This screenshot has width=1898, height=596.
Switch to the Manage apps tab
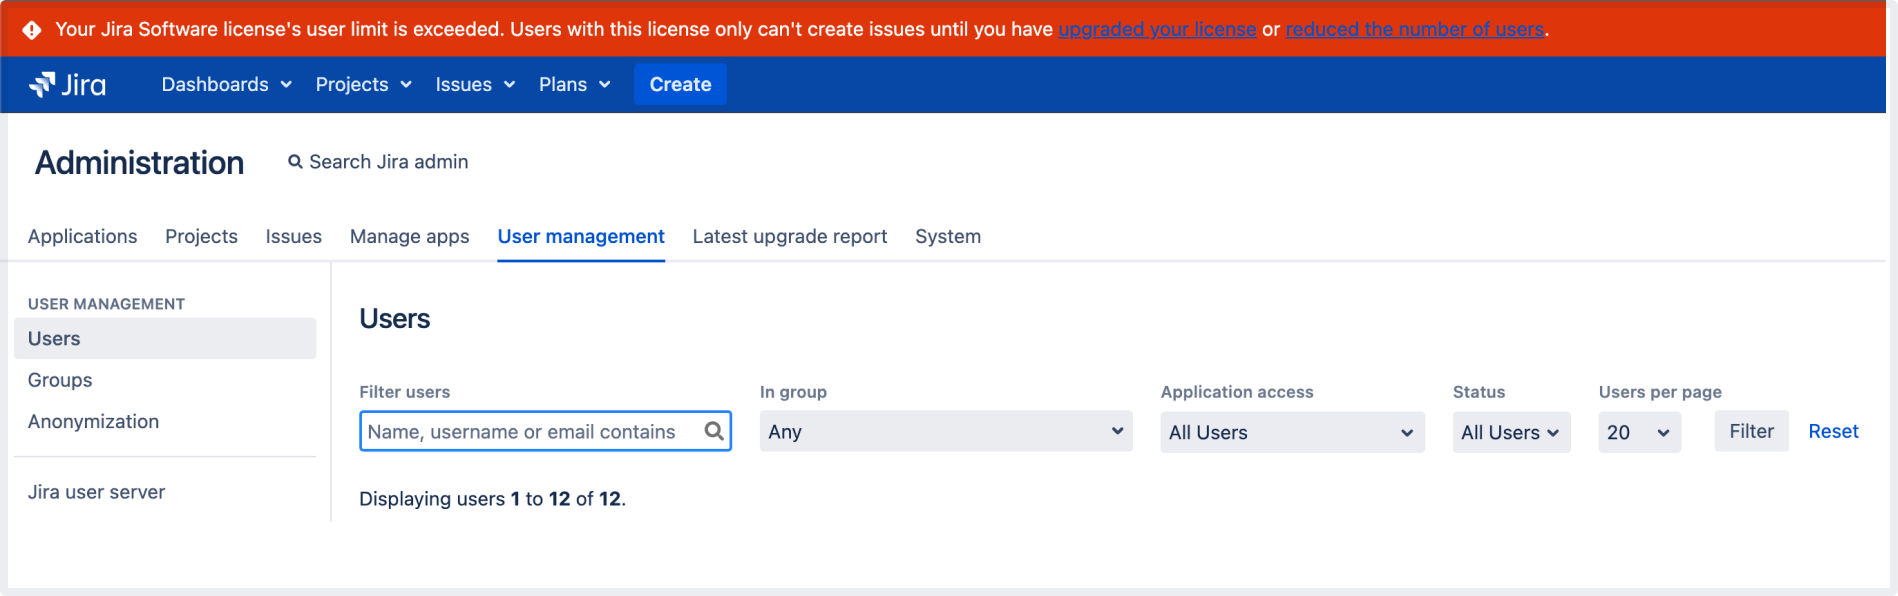409,237
